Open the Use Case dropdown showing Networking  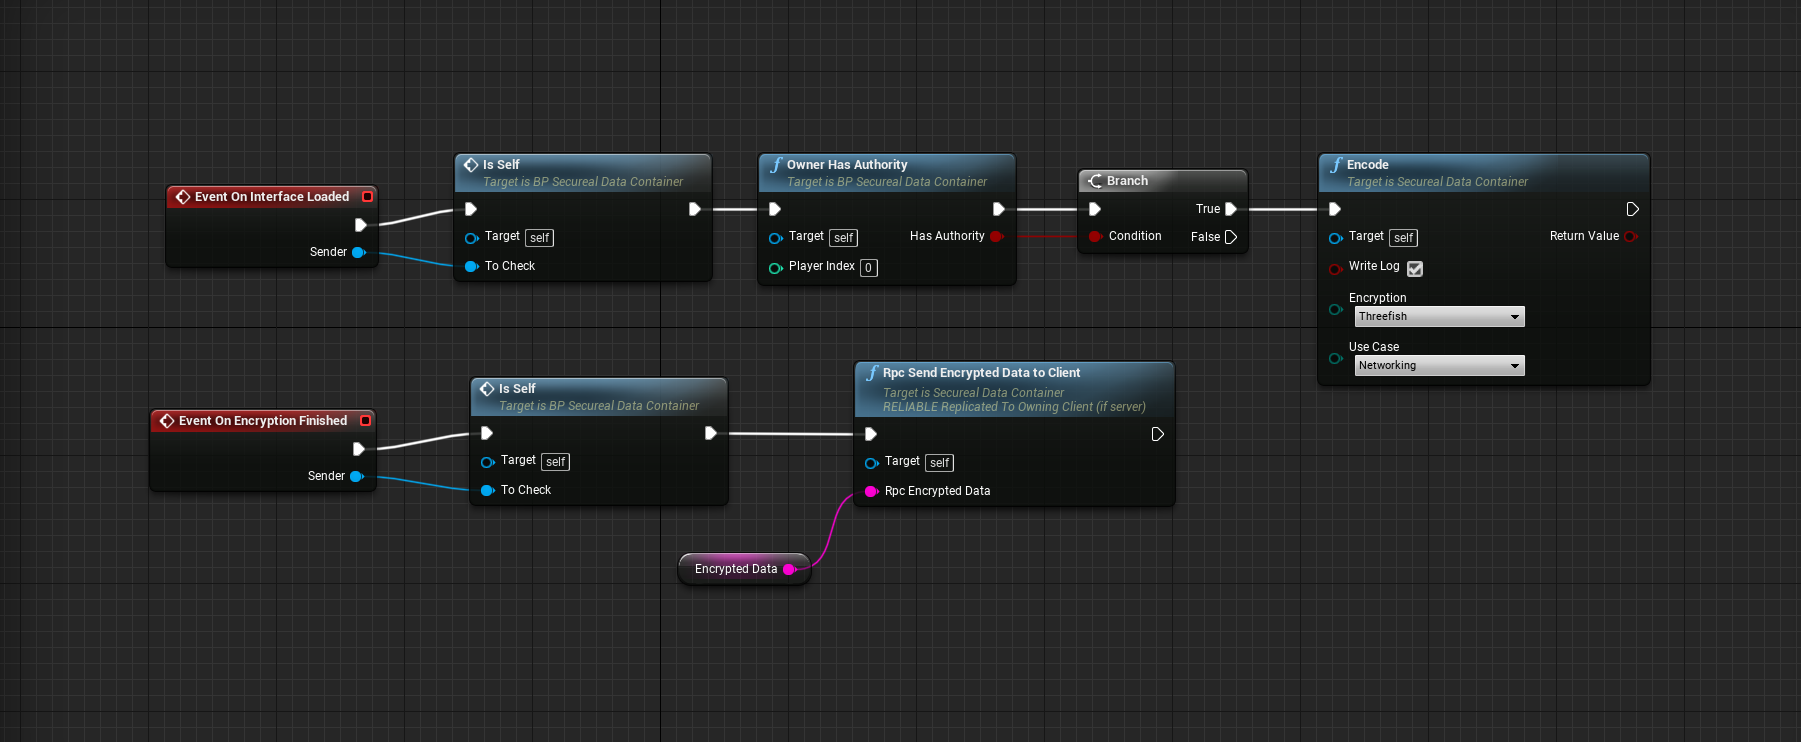[1439, 366]
